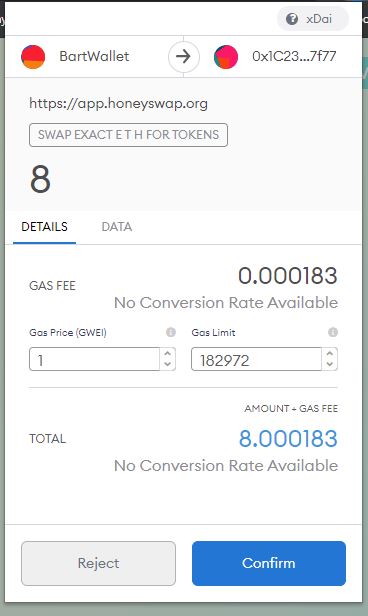The height and width of the screenshot is (616, 368).
Task: Click the arrow icon between accounts
Action: coord(183,57)
